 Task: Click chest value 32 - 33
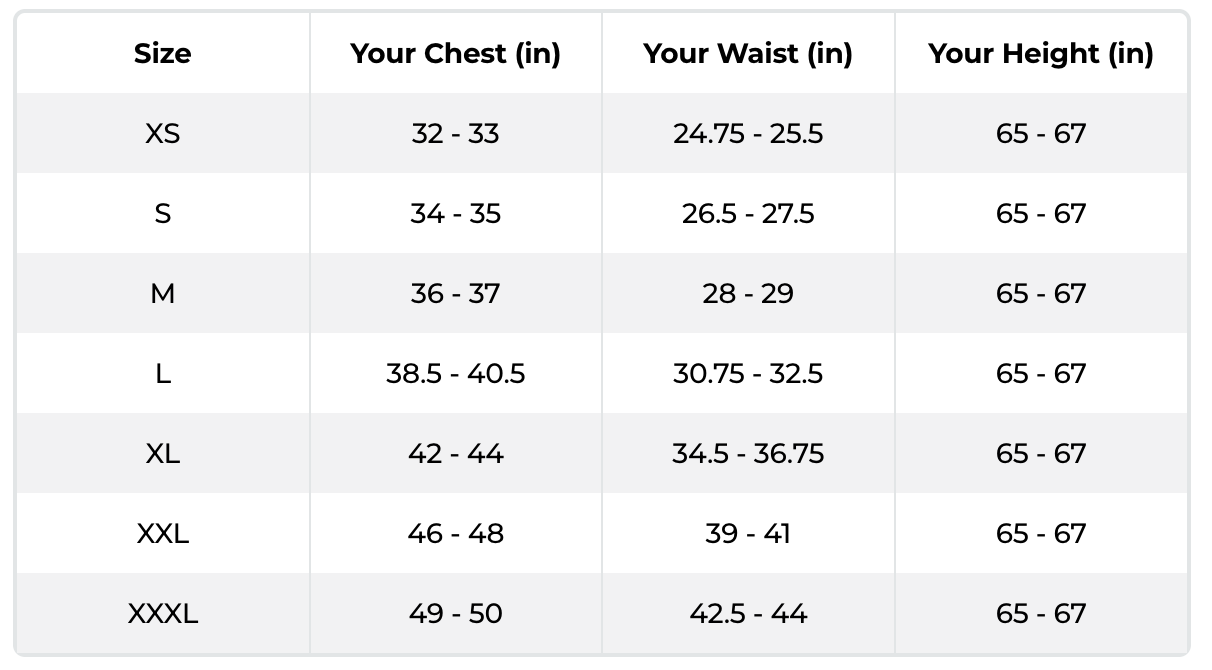pos(455,133)
